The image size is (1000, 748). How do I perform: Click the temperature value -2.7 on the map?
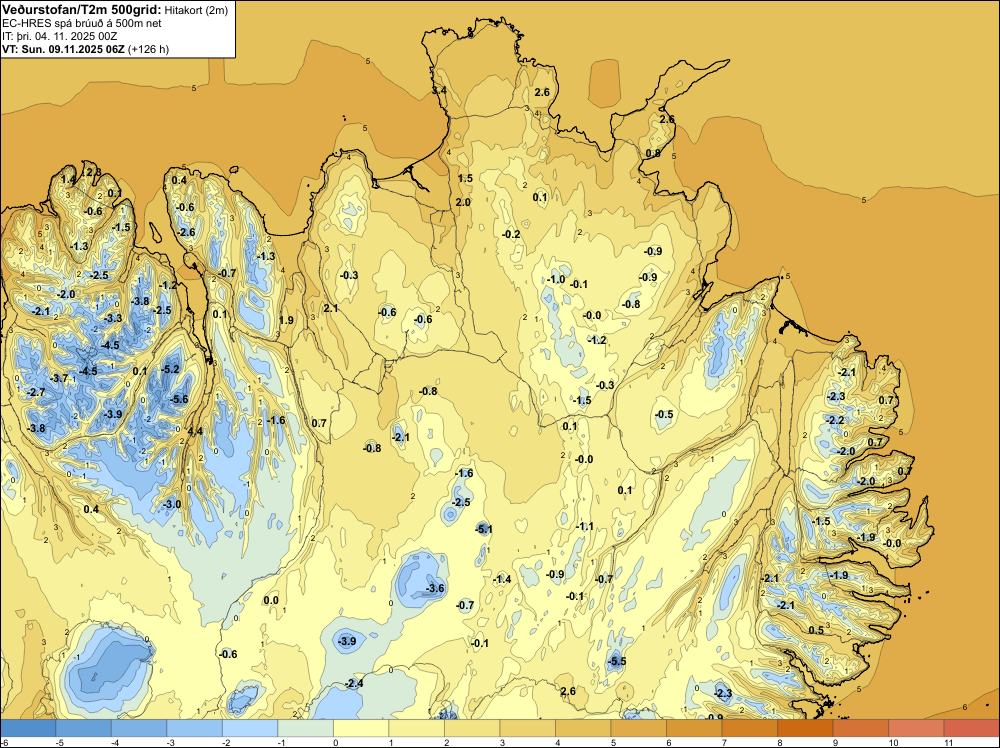coord(36,392)
